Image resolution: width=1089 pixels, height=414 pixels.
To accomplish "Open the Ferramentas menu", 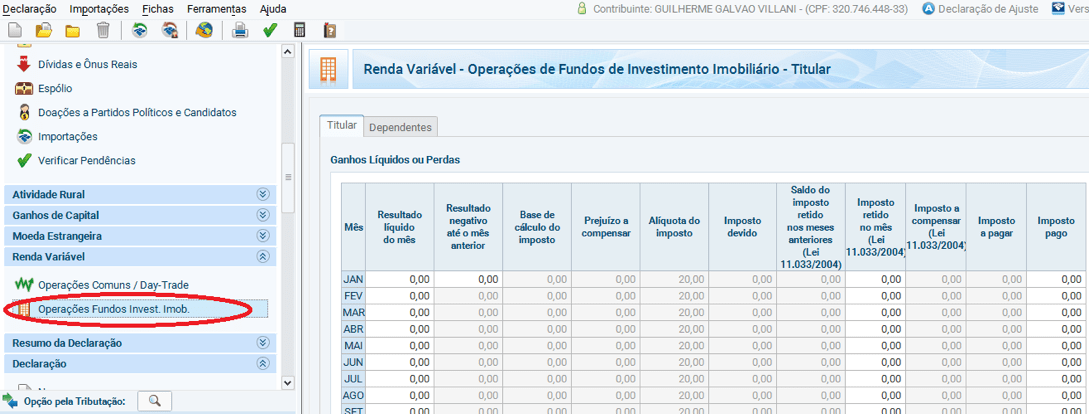I will point(217,9).
